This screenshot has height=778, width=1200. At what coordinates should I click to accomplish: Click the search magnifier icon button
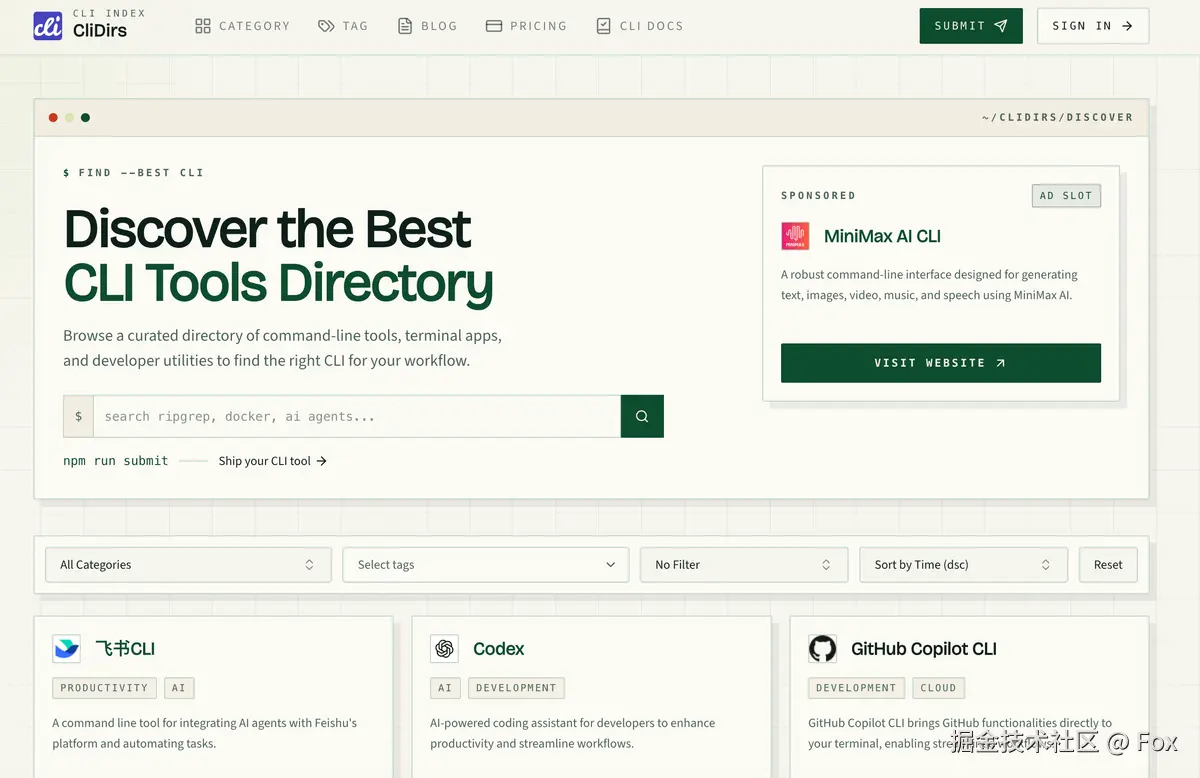(642, 416)
